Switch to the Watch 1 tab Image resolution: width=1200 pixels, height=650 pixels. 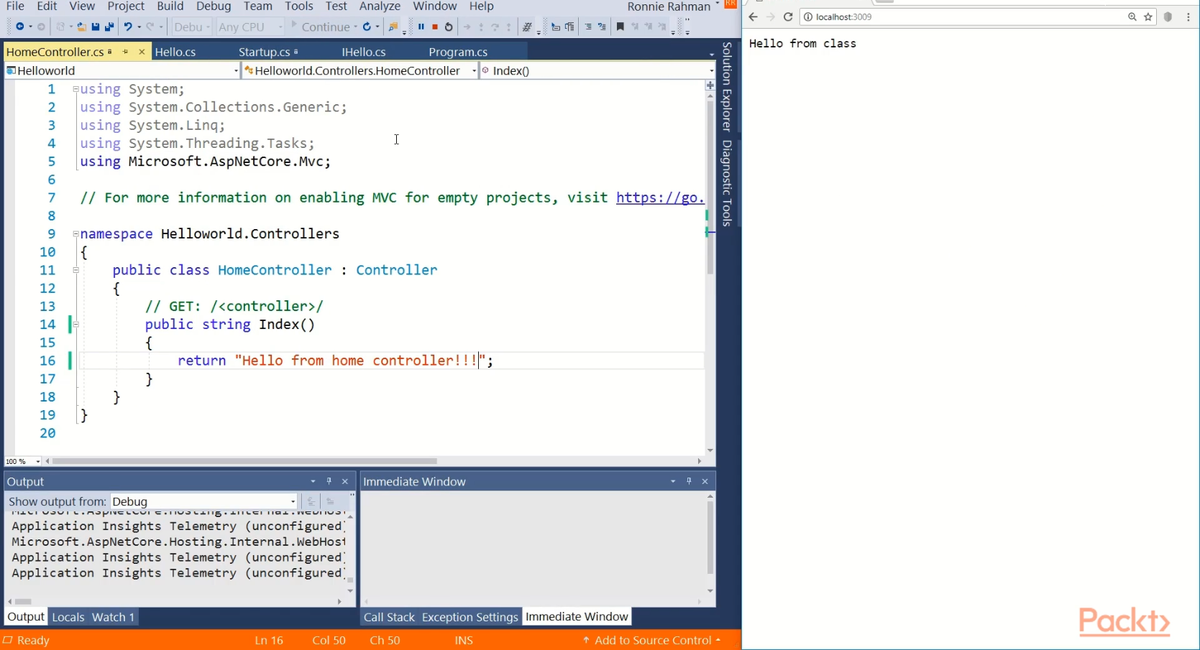point(113,617)
